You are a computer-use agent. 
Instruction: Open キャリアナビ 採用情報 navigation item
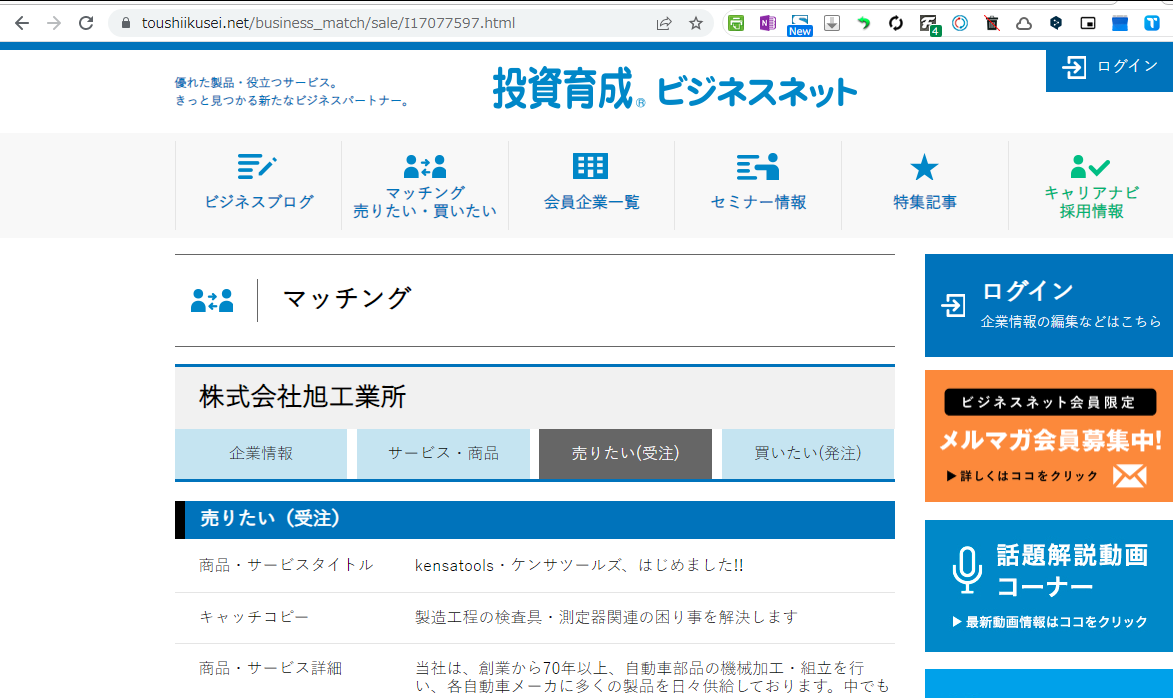pyautogui.click(x=1091, y=185)
